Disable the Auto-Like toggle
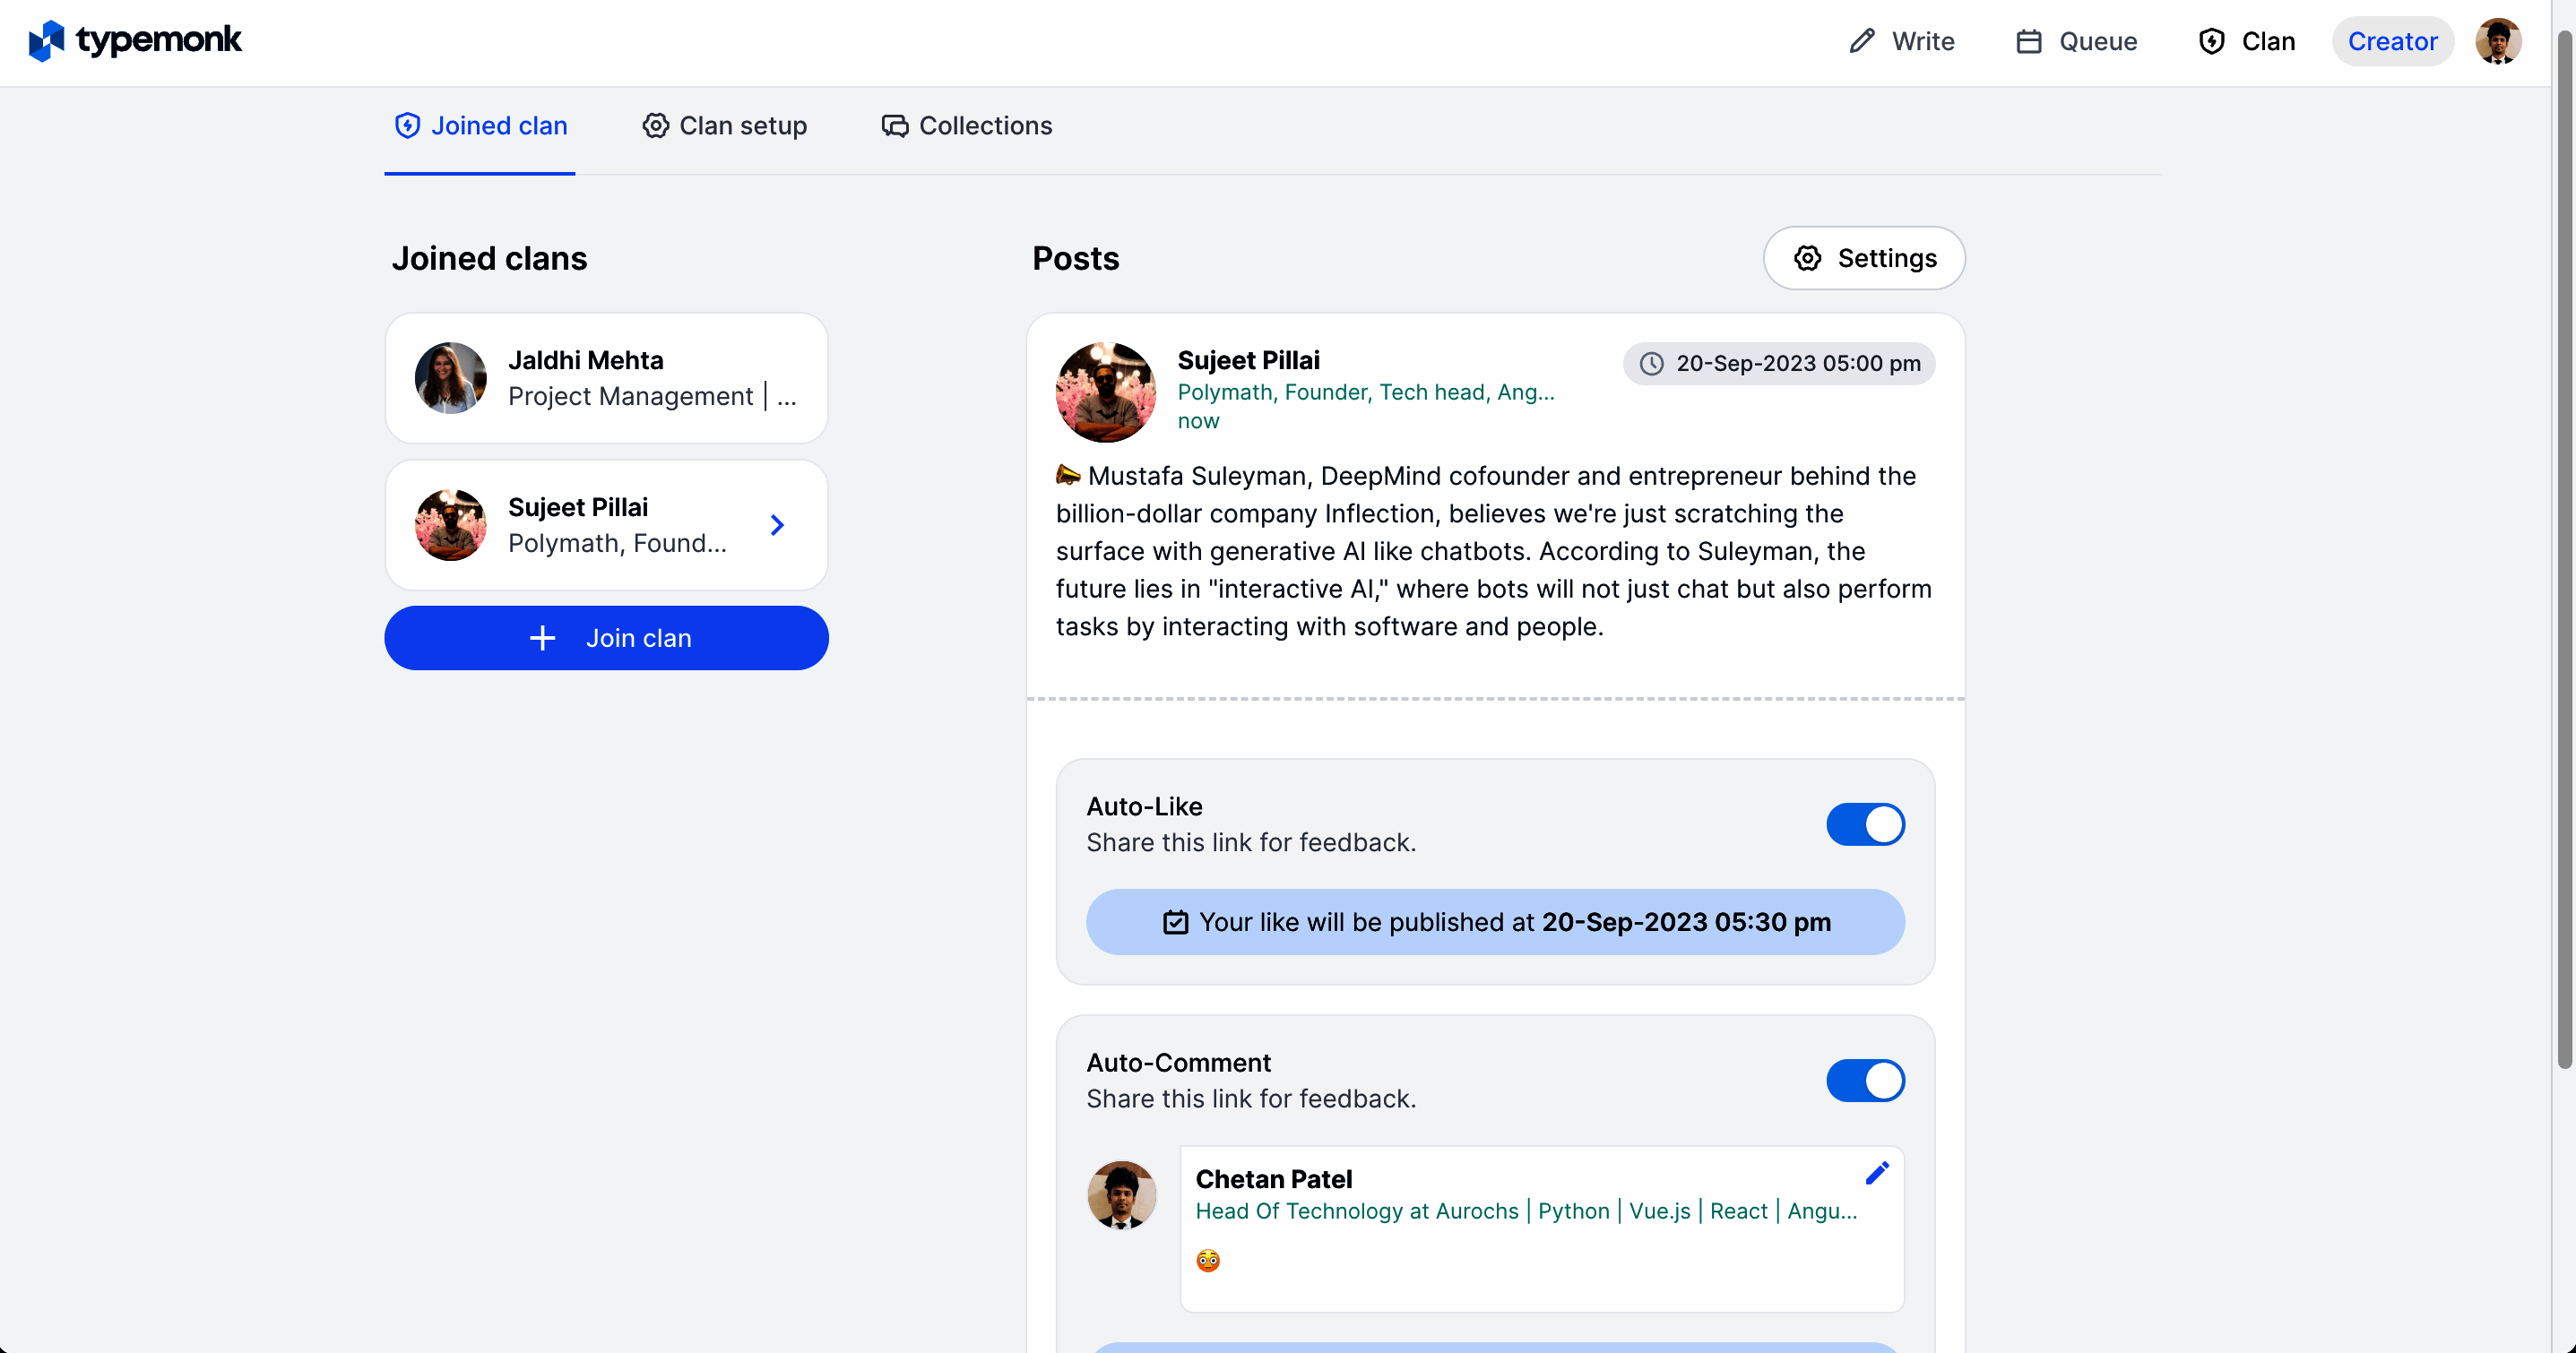The height and width of the screenshot is (1353, 2576). point(1865,824)
